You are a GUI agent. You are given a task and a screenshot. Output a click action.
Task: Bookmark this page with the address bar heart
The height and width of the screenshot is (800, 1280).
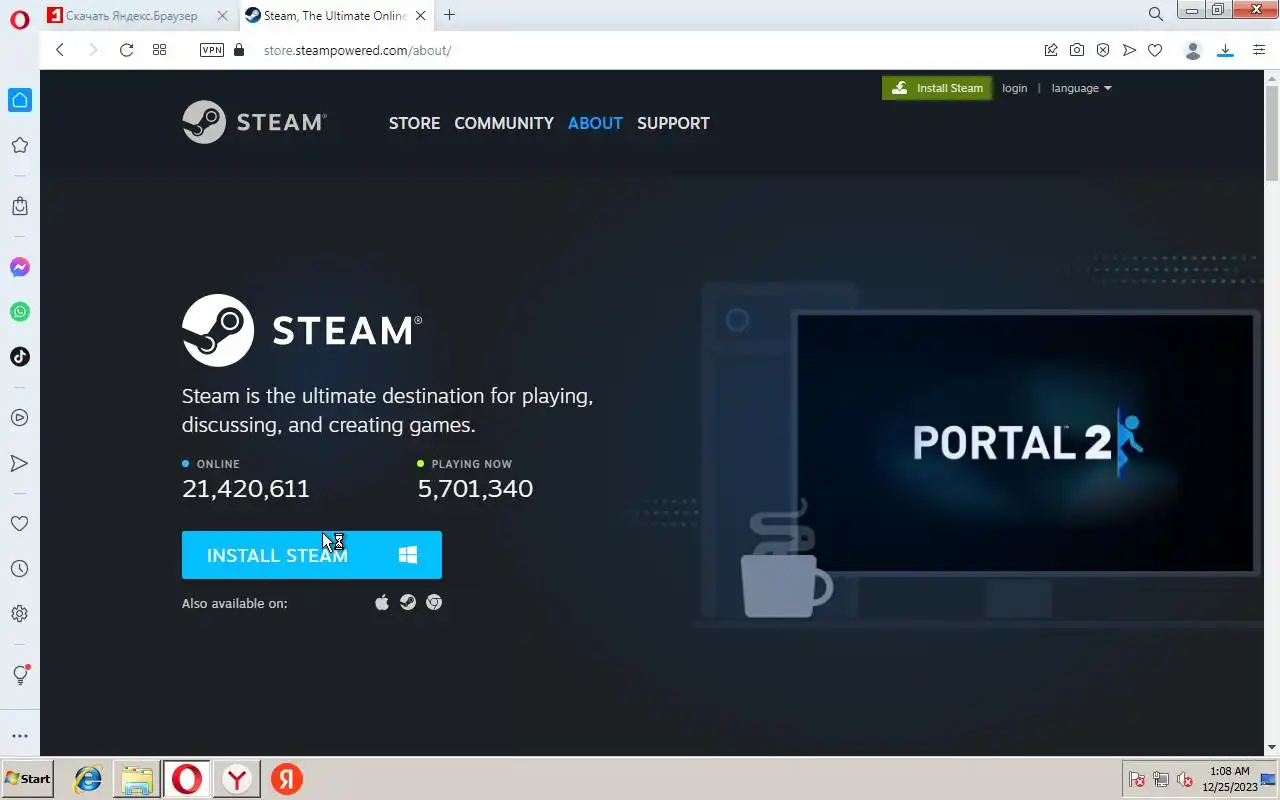tap(1155, 50)
